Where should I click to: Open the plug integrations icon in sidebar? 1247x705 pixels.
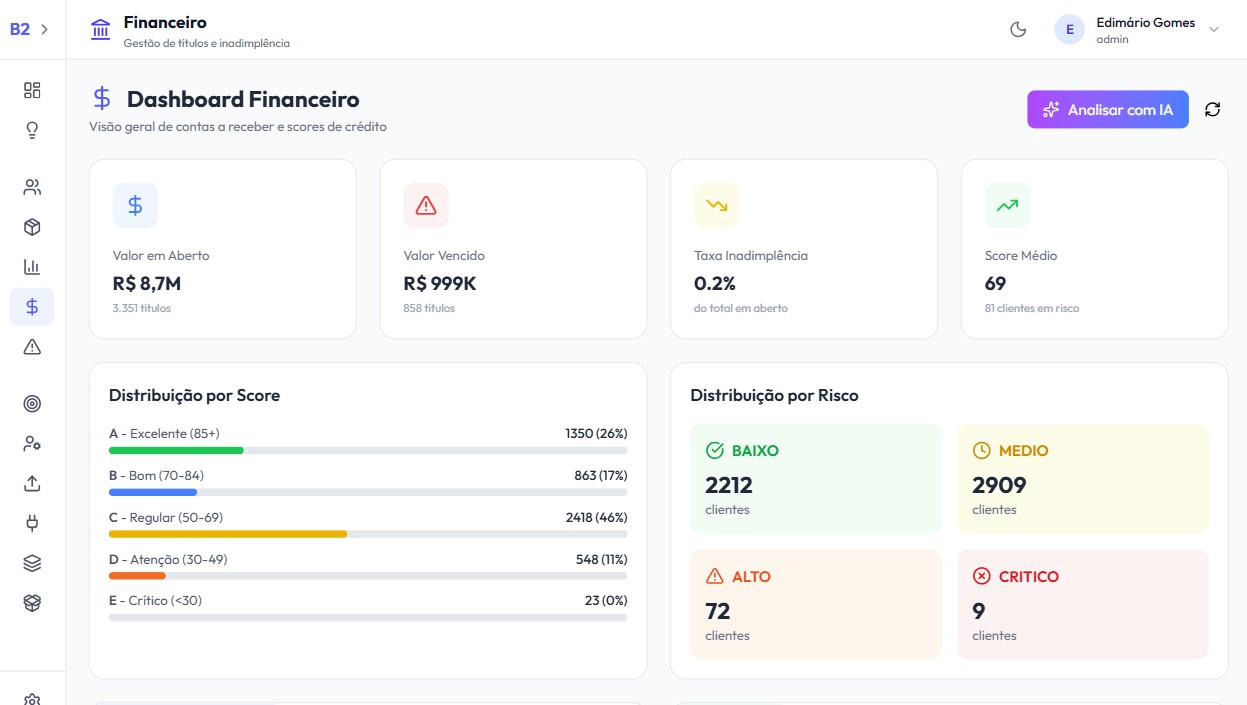pyautogui.click(x=32, y=523)
